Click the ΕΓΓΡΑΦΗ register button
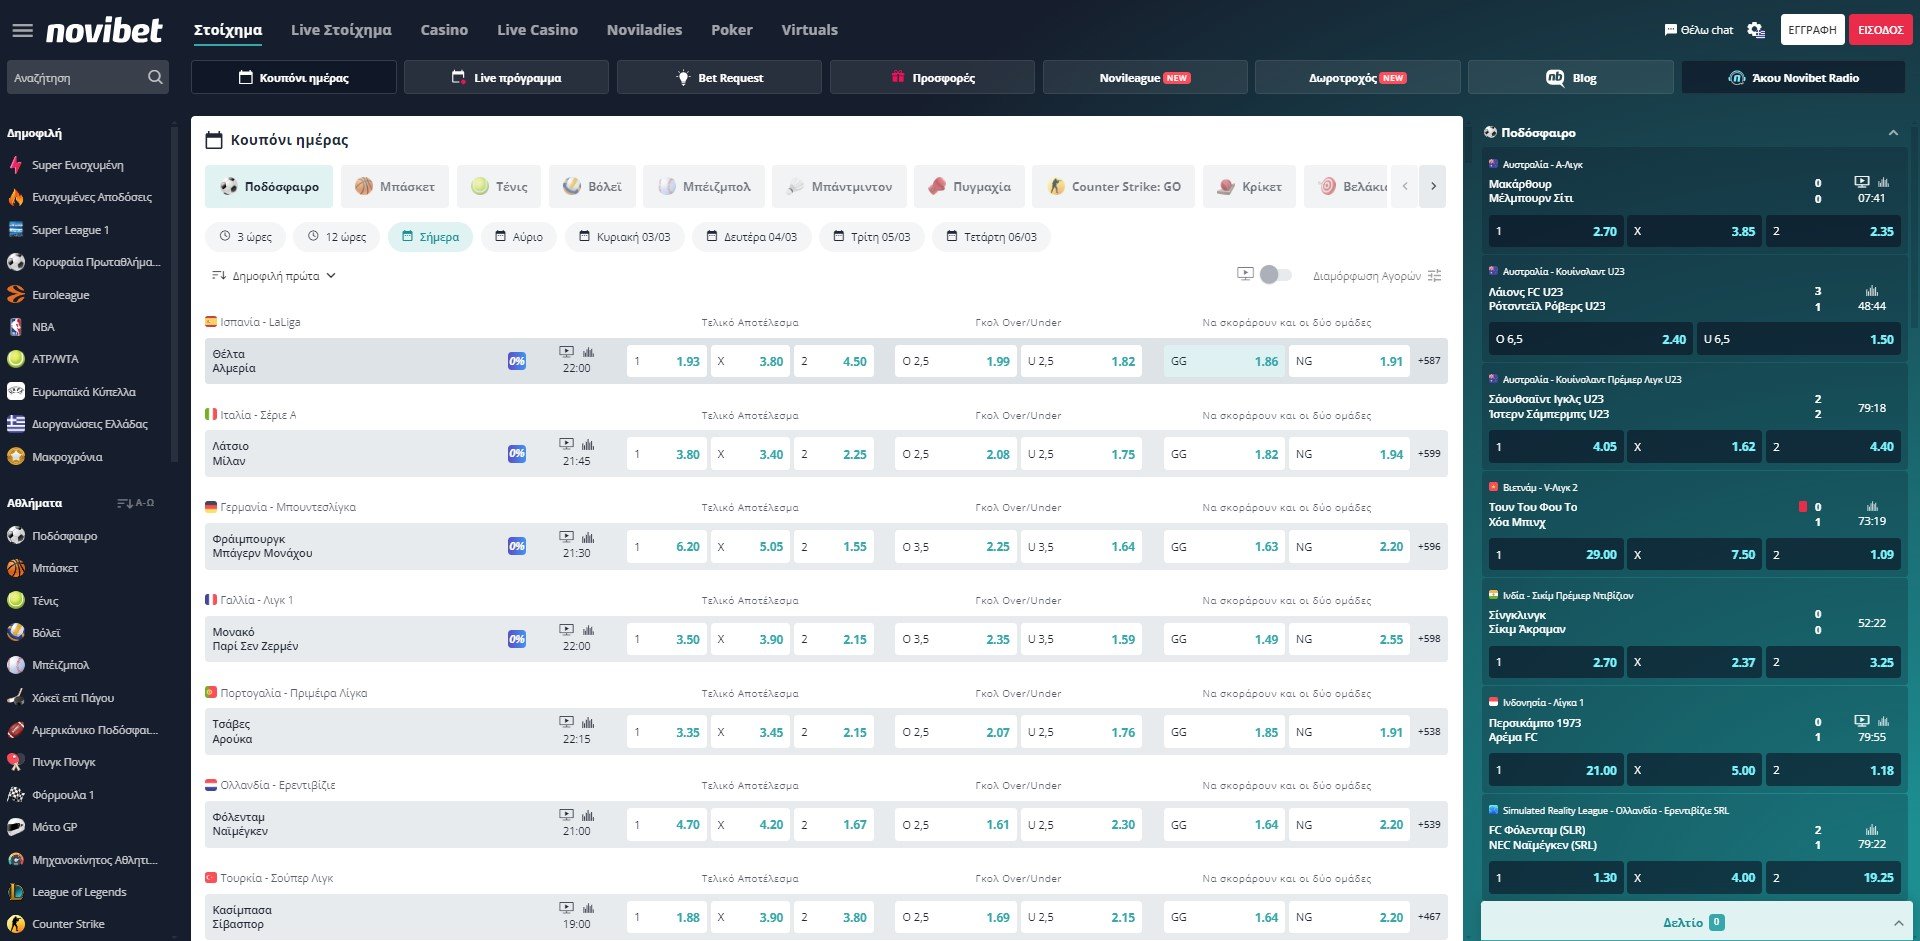 (x=1811, y=30)
